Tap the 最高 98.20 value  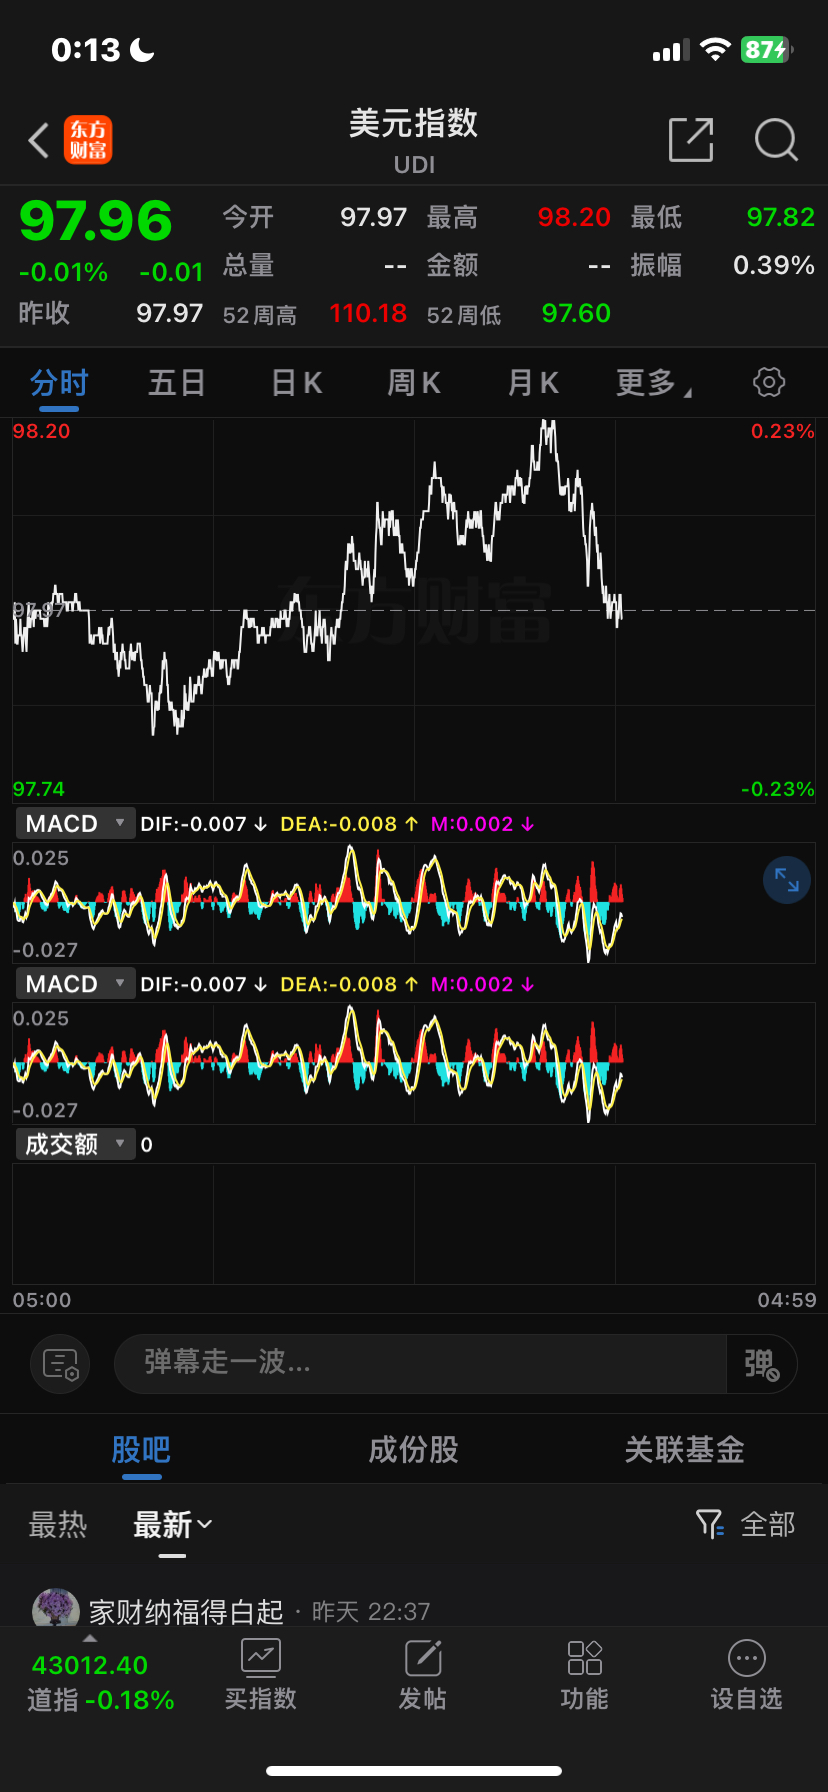pos(574,217)
